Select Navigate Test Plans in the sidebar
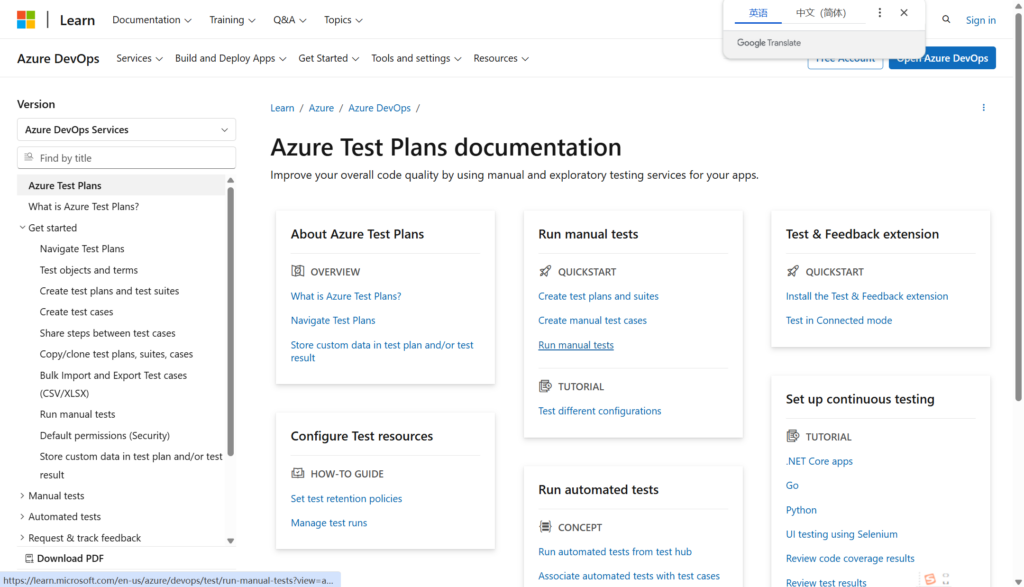The image size is (1024, 587). 82,249
